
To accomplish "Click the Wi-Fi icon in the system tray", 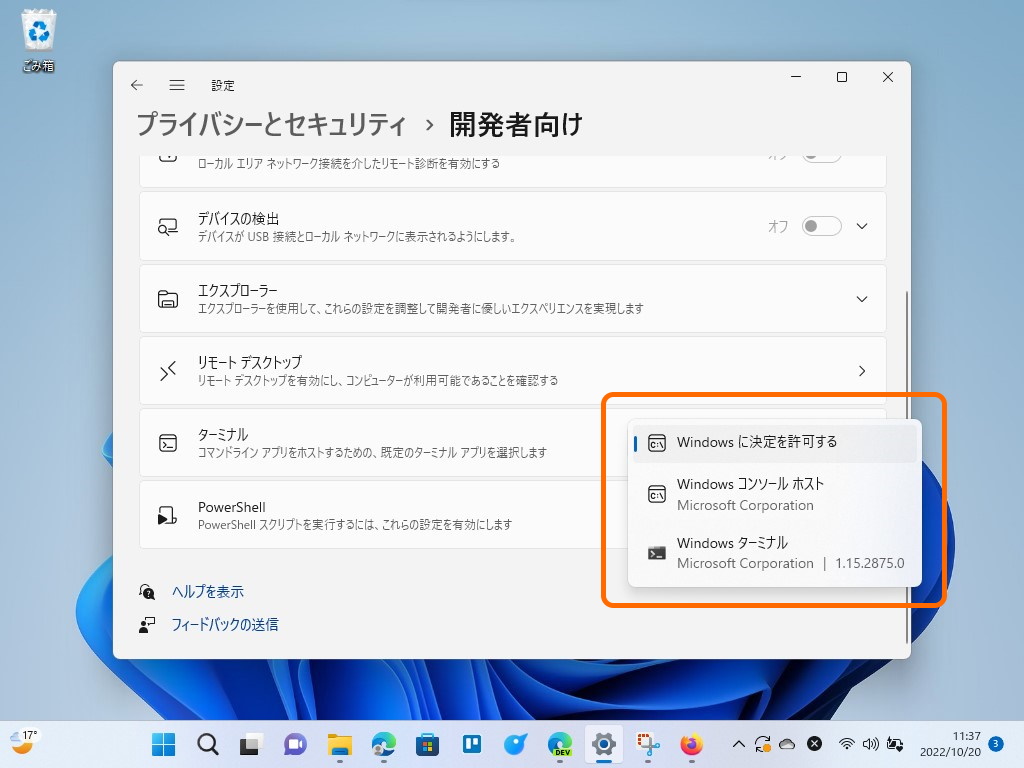I will pyautogui.click(x=847, y=744).
